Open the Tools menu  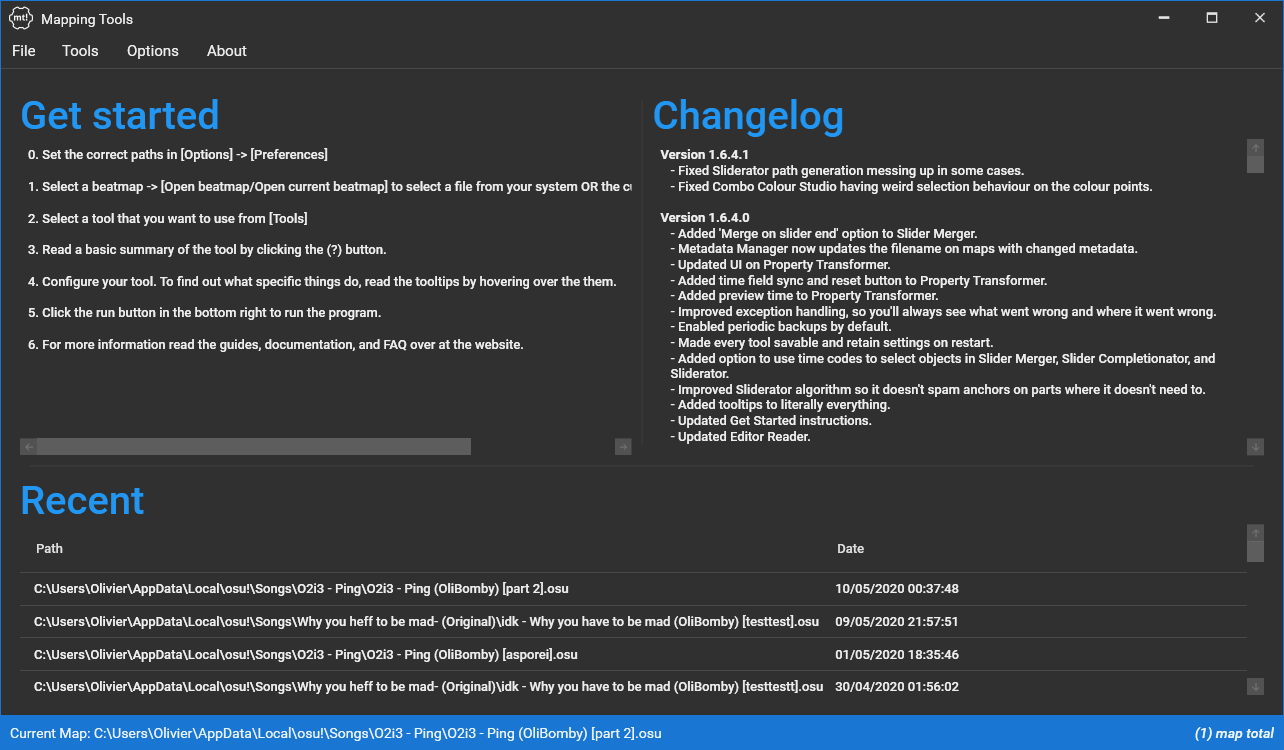point(80,51)
